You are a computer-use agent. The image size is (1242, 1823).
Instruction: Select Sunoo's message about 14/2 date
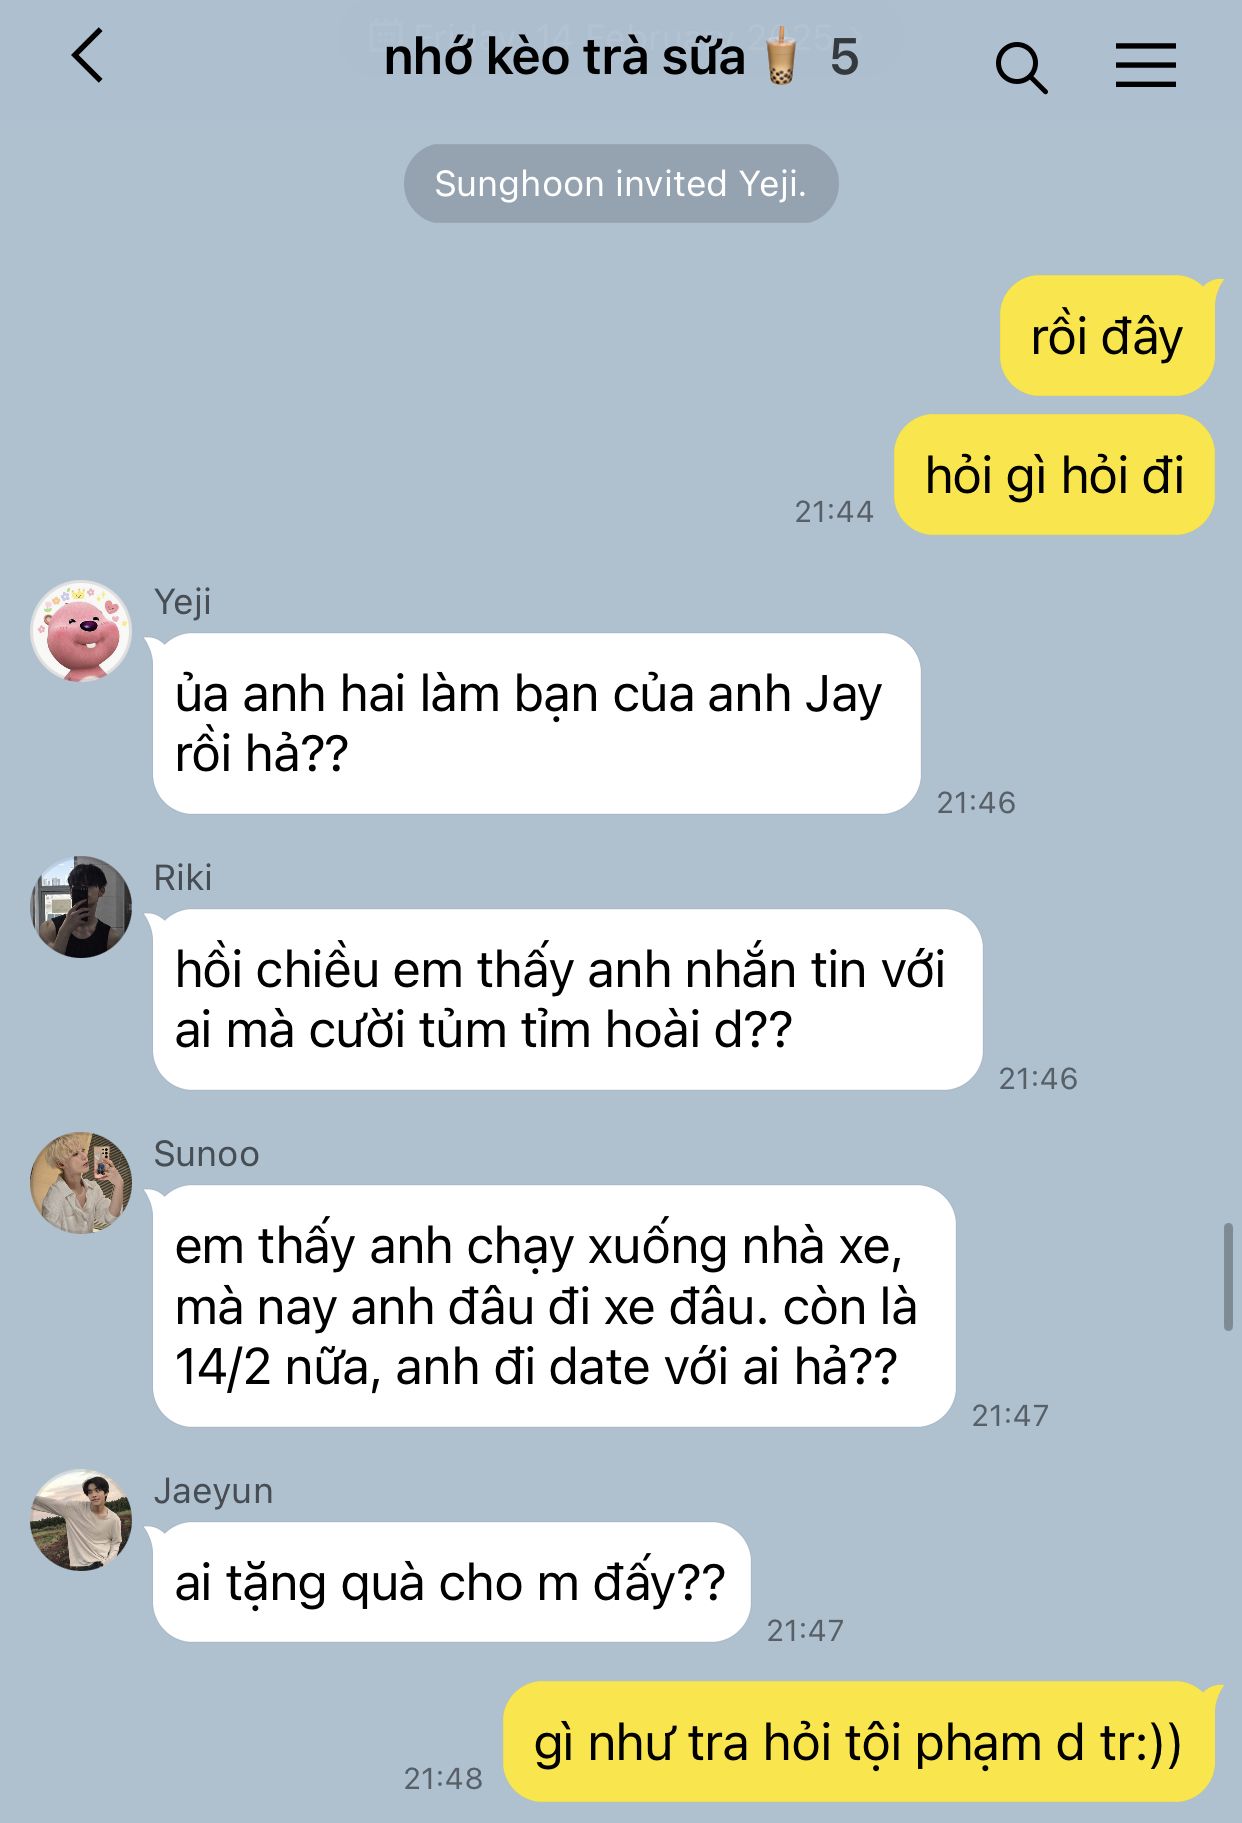(554, 1306)
